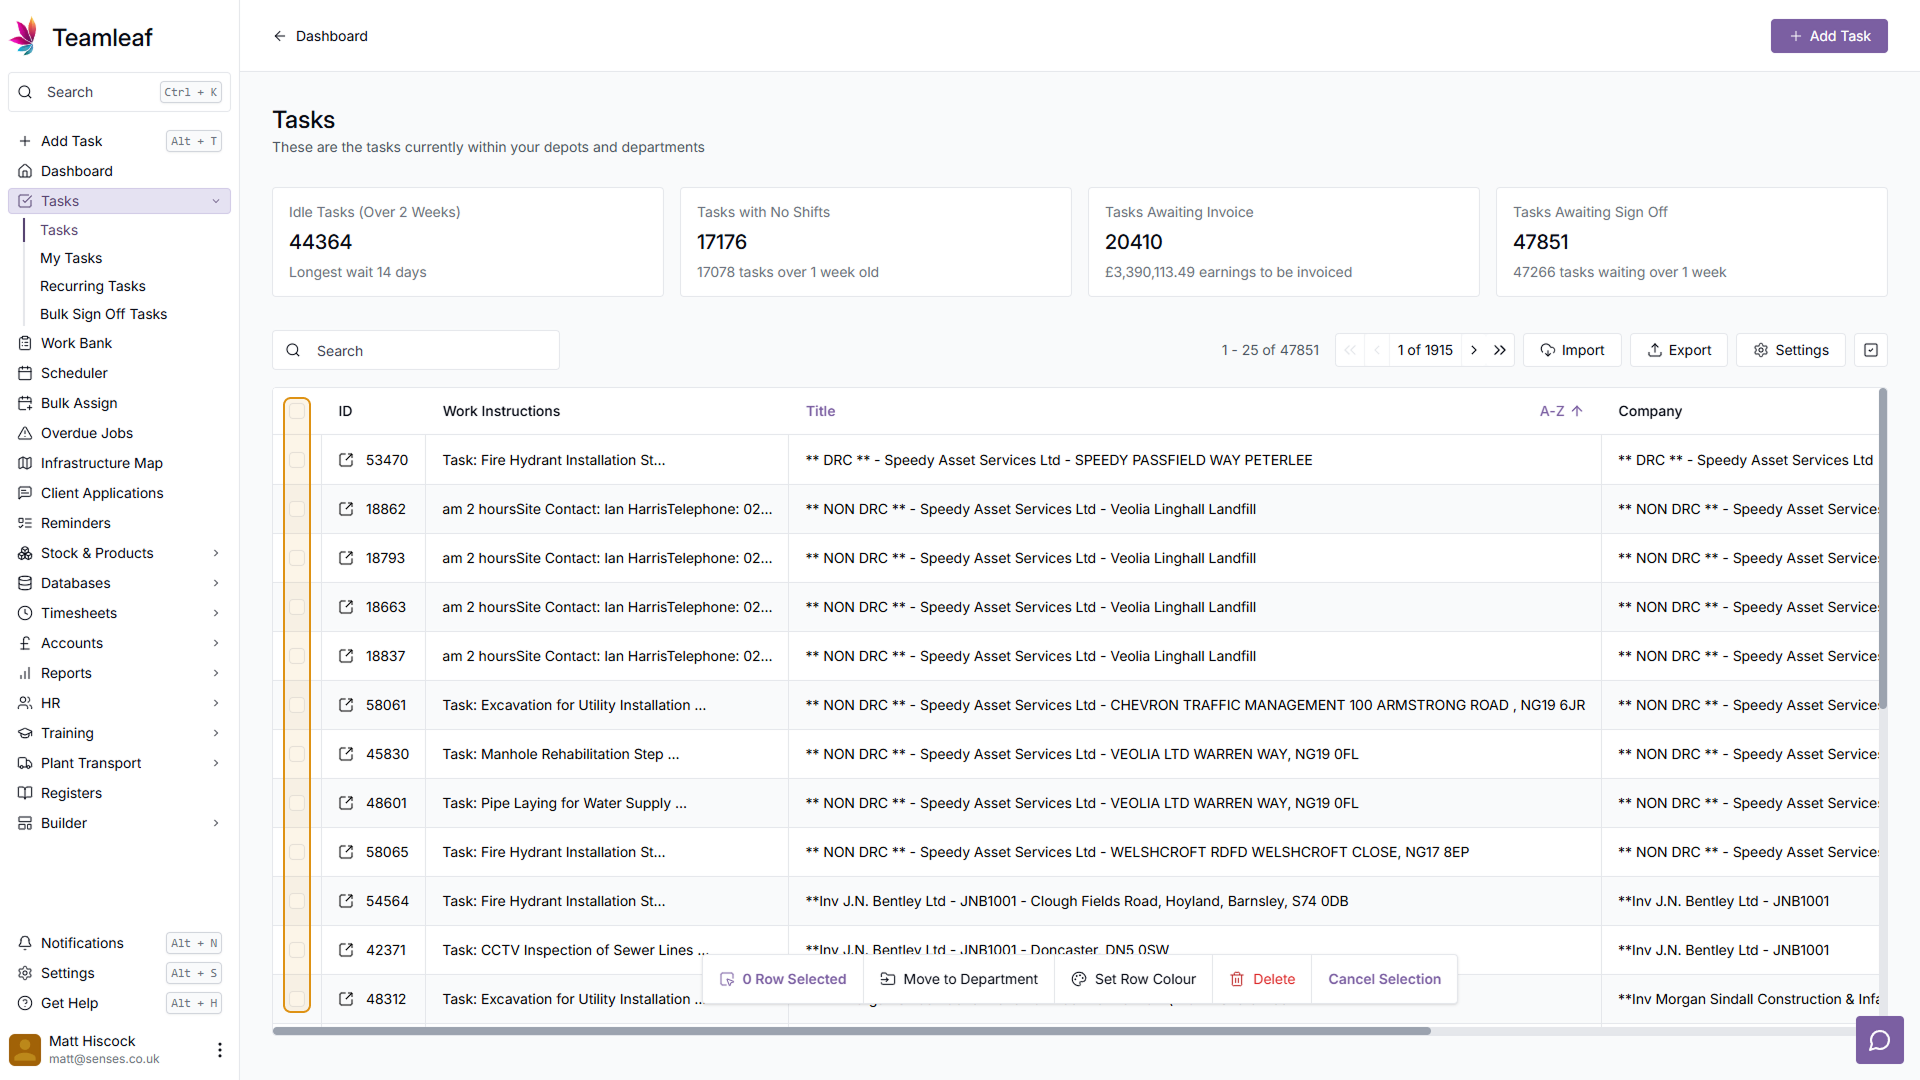Screen dimensions: 1920x1080
Task: Click the Export button
Action: tap(1679, 350)
